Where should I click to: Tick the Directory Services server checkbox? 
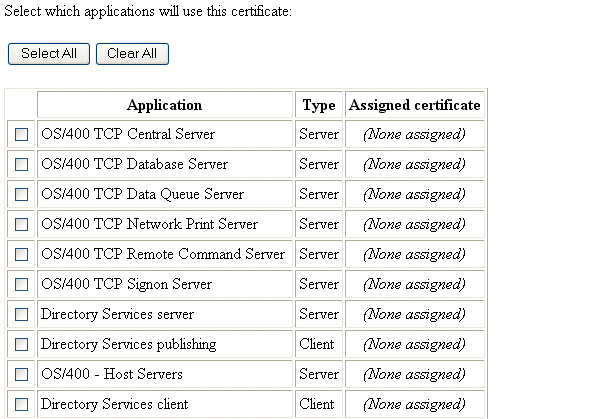(21, 314)
